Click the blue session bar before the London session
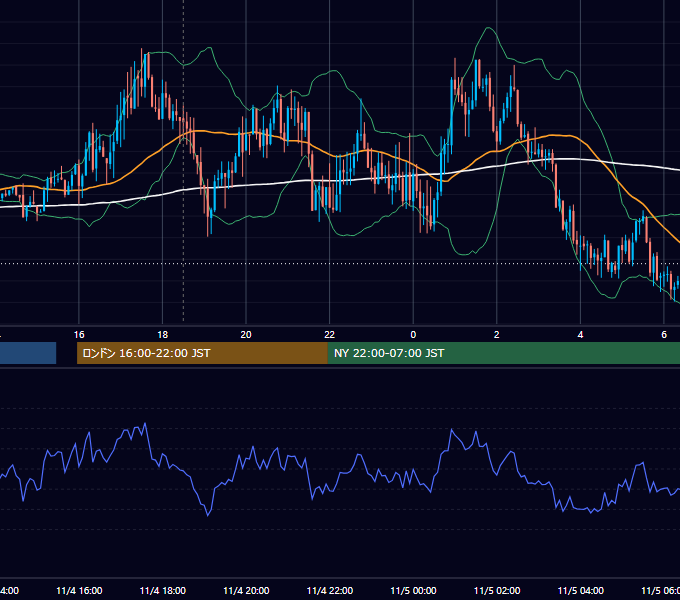Viewport: 680px width, 600px height. pyautogui.click(x=28, y=353)
